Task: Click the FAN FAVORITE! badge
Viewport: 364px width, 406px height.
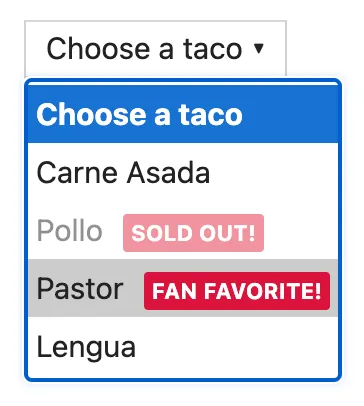Action: pos(237,291)
